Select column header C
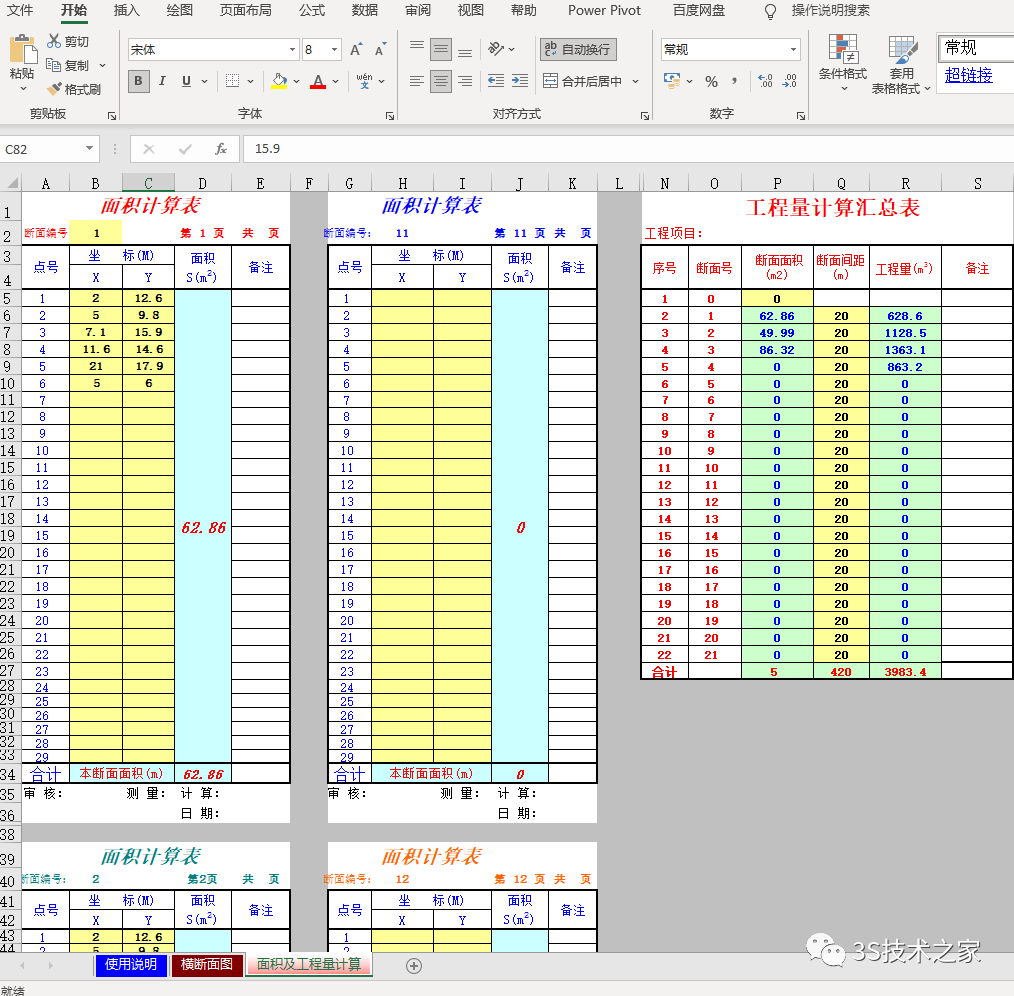 tap(148, 184)
